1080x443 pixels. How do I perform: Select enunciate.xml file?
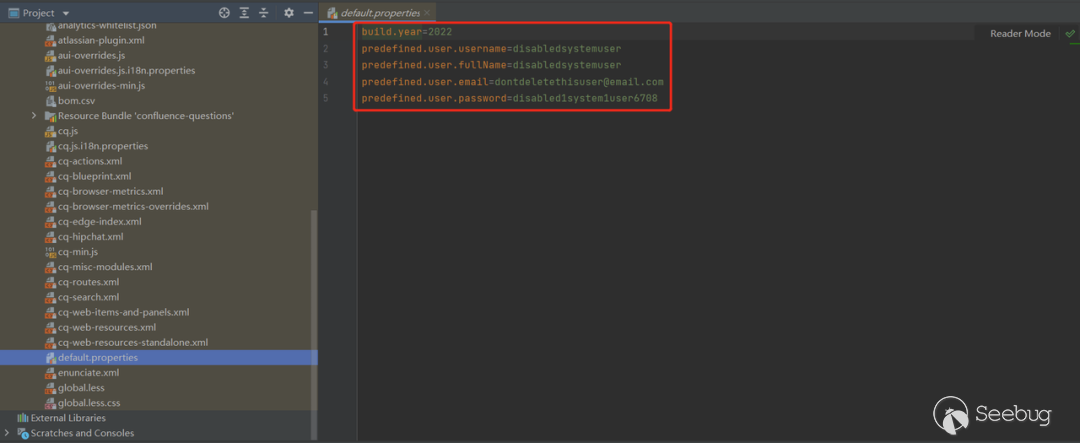[88, 373]
